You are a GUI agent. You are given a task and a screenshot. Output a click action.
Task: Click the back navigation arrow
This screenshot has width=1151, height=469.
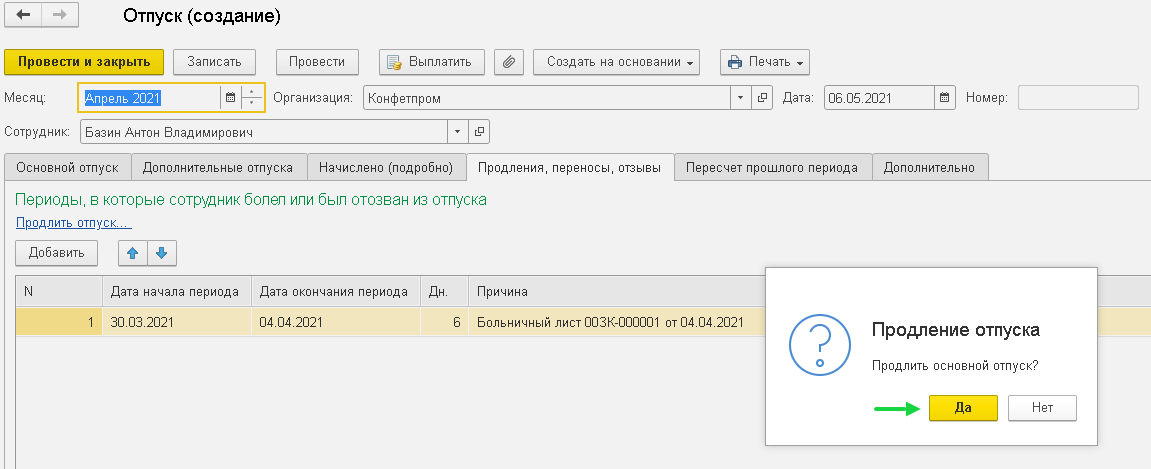tap(23, 16)
